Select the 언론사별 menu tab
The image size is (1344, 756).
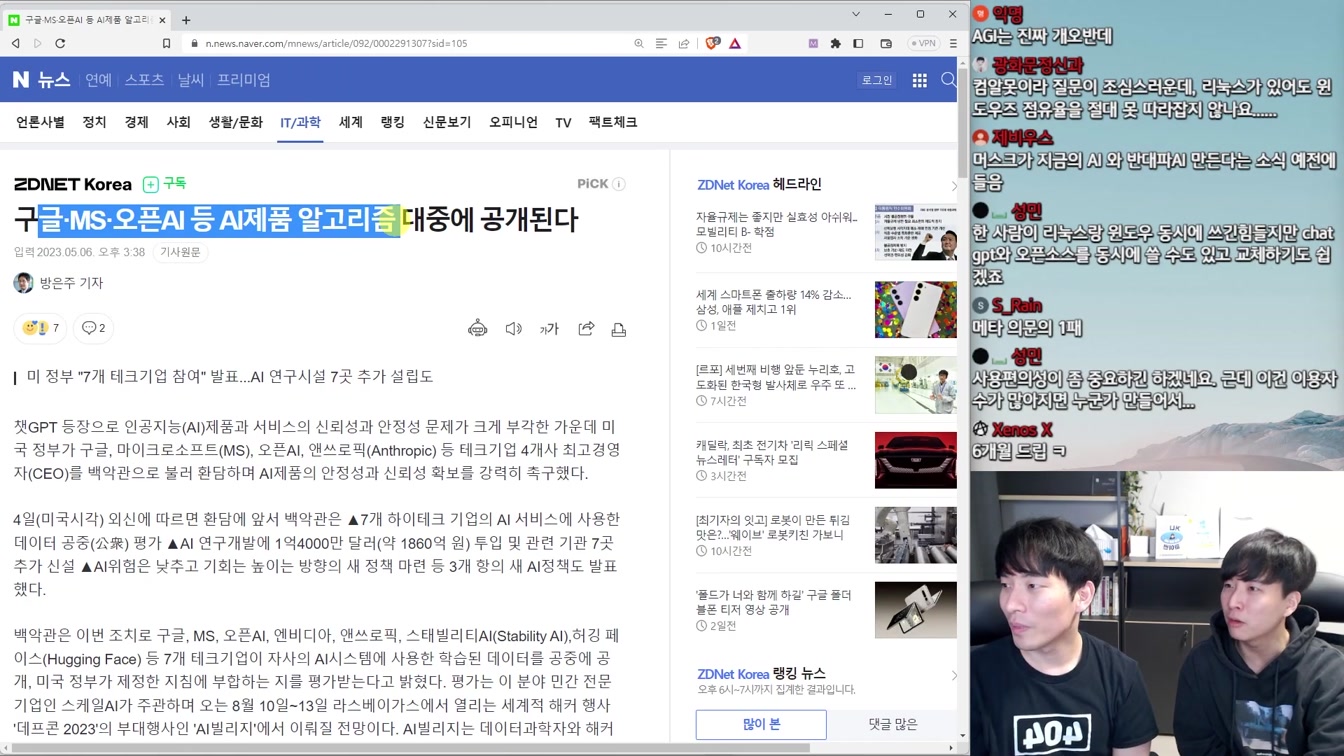click(x=40, y=122)
